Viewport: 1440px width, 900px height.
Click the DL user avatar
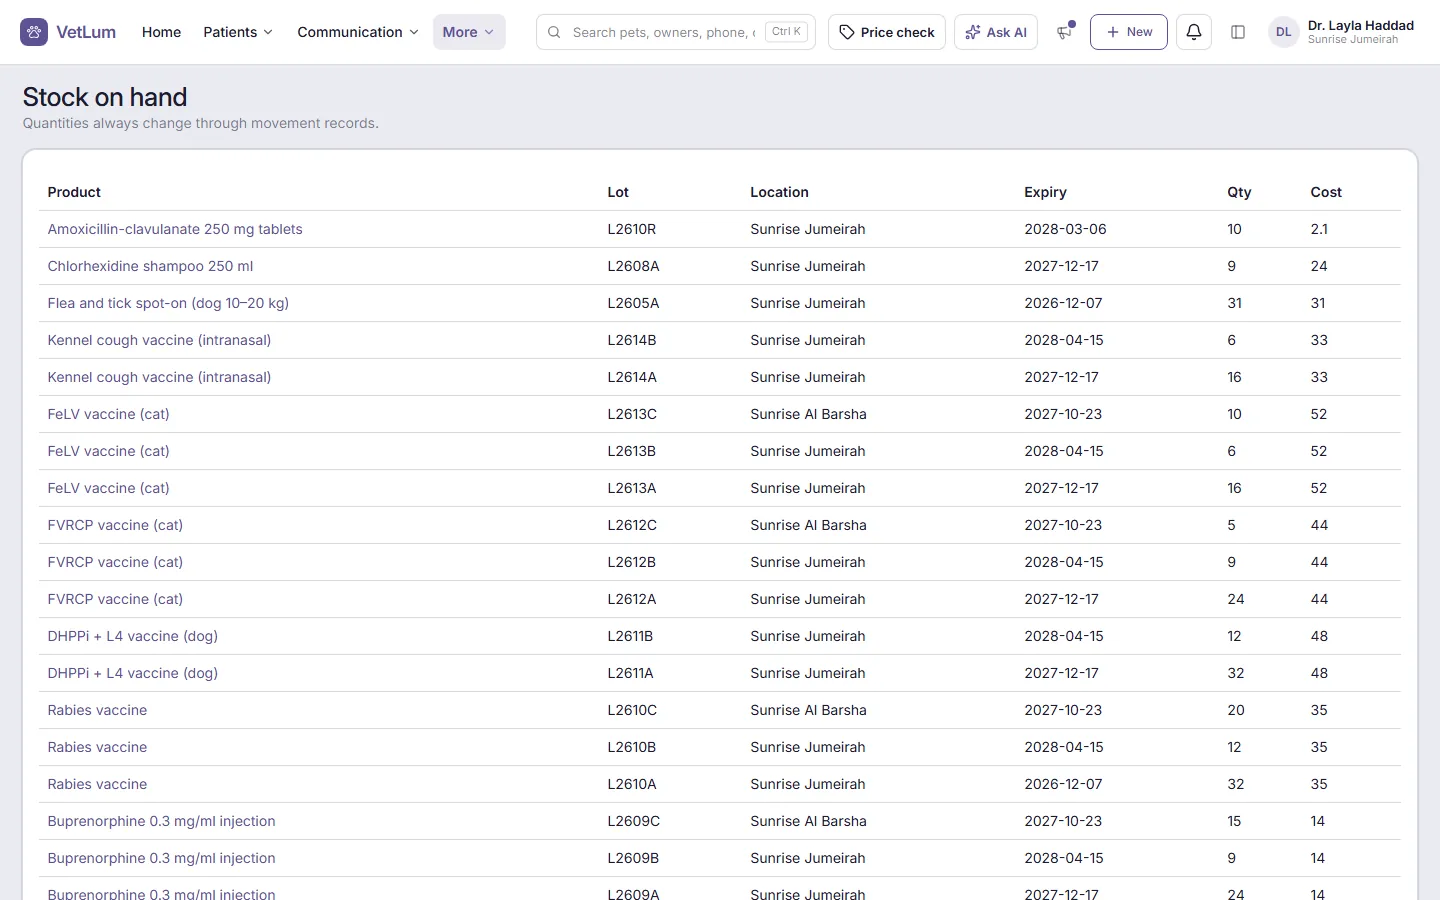[x=1283, y=32]
